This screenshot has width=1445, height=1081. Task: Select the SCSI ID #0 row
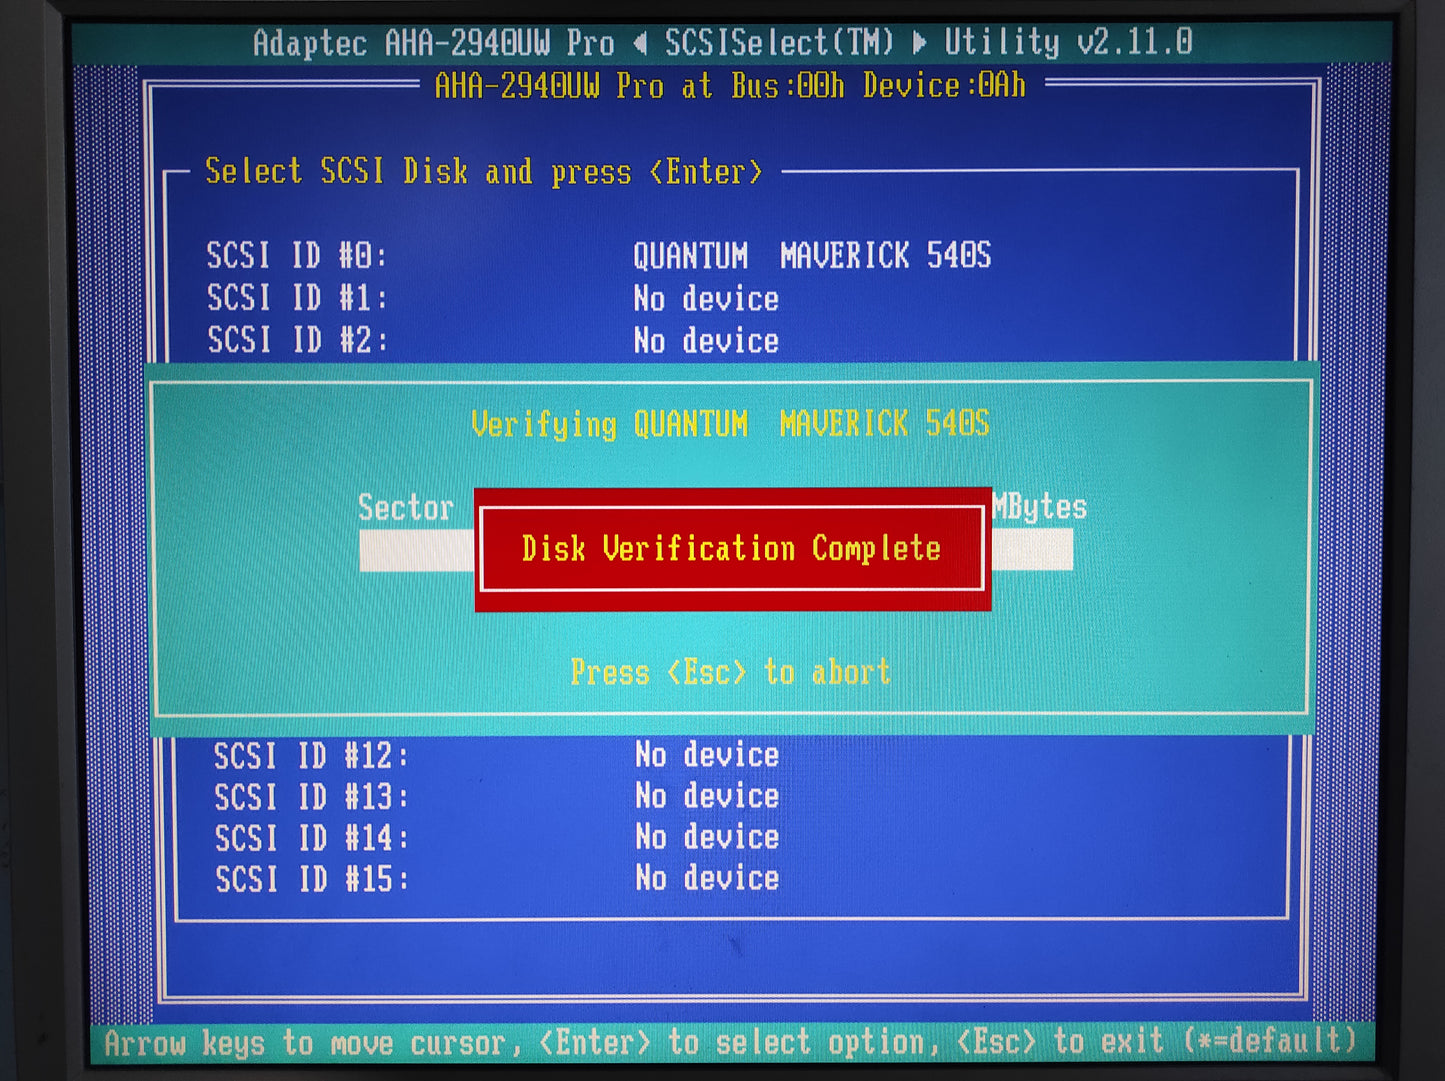click(297, 256)
